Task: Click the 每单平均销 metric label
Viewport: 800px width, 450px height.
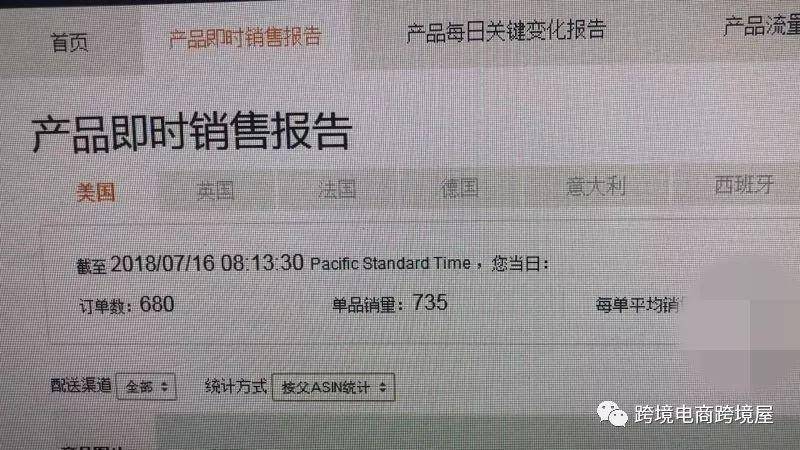Action: pyautogui.click(x=637, y=305)
